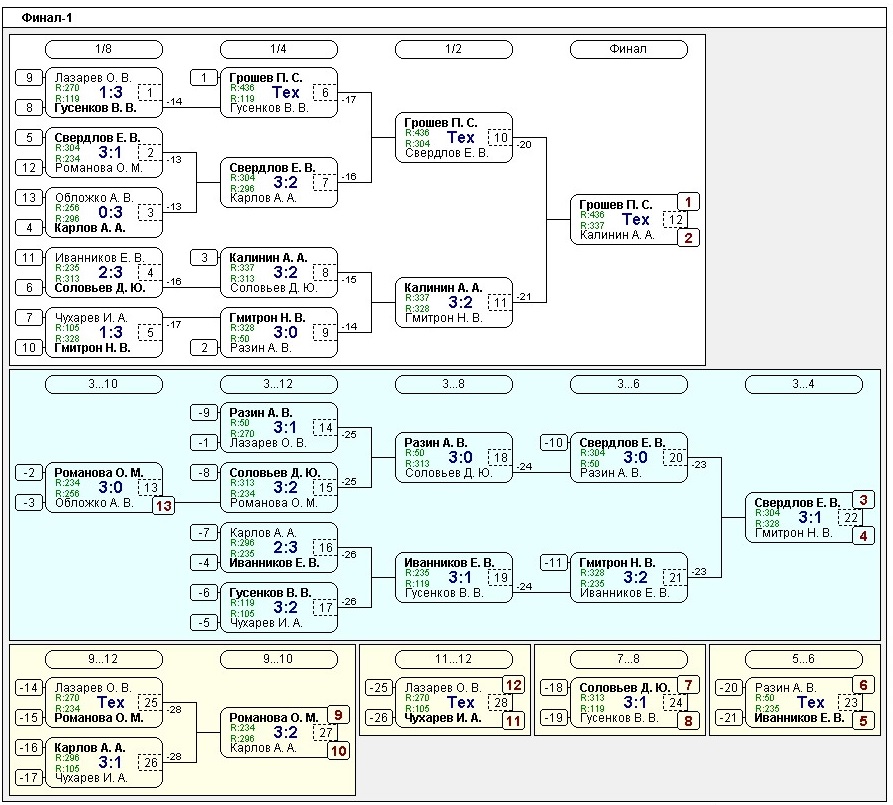Viewport: 893px width, 805px height.
Task: Click place badge 11 beside Чухарев
Action: (x=514, y=720)
